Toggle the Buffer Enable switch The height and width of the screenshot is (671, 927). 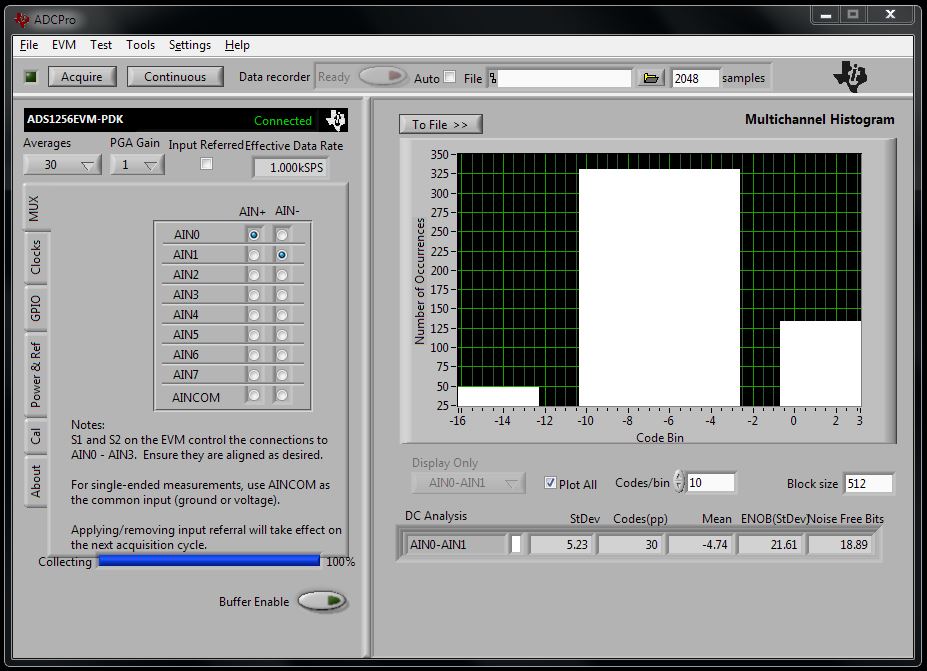[x=322, y=601]
